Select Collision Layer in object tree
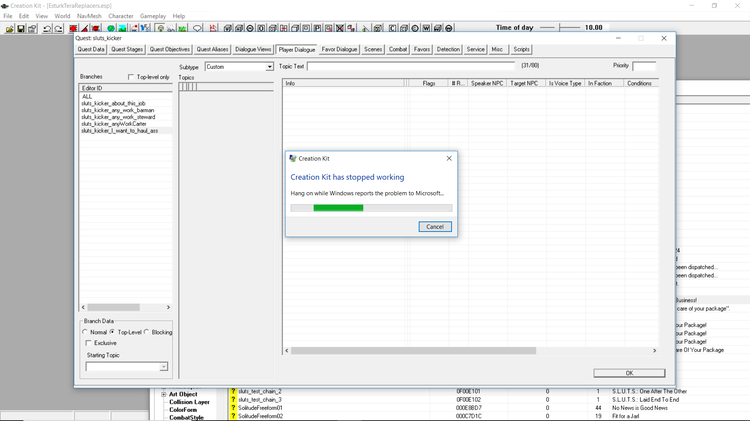750x421 pixels. pos(189,402)
